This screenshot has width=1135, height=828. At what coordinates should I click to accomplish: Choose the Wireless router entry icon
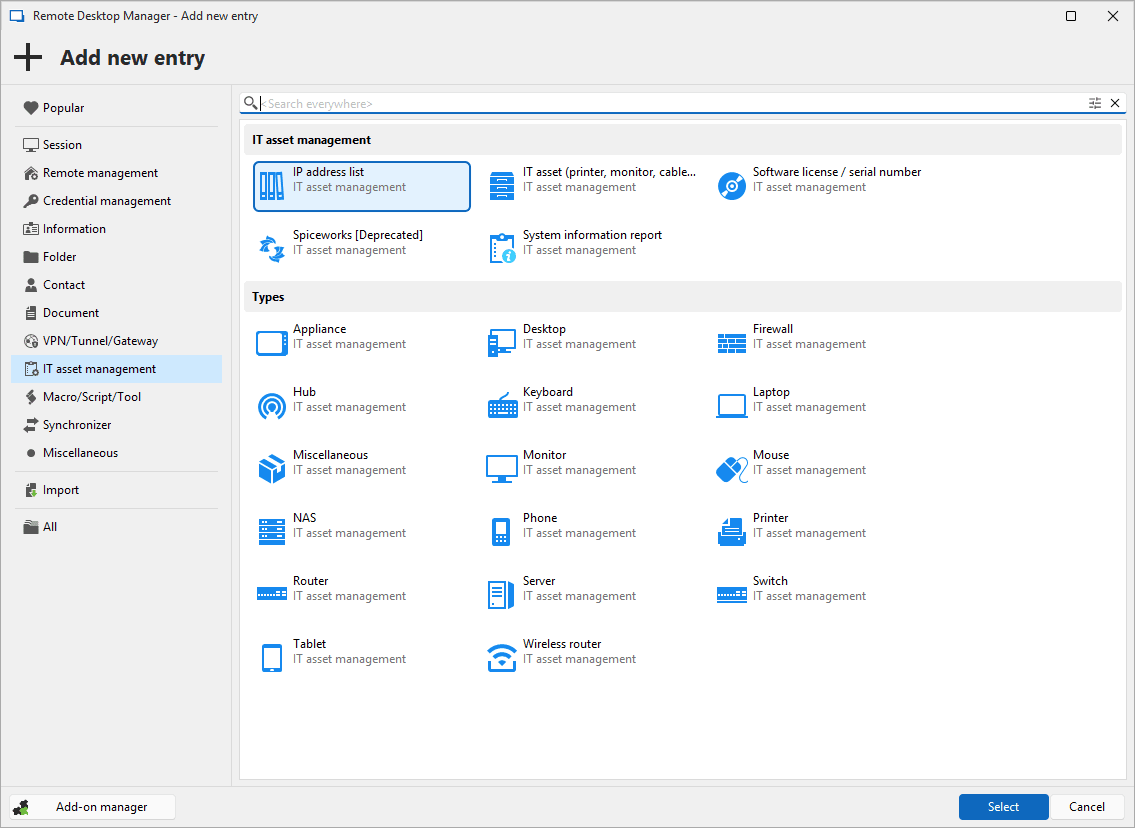click(502, 658)
